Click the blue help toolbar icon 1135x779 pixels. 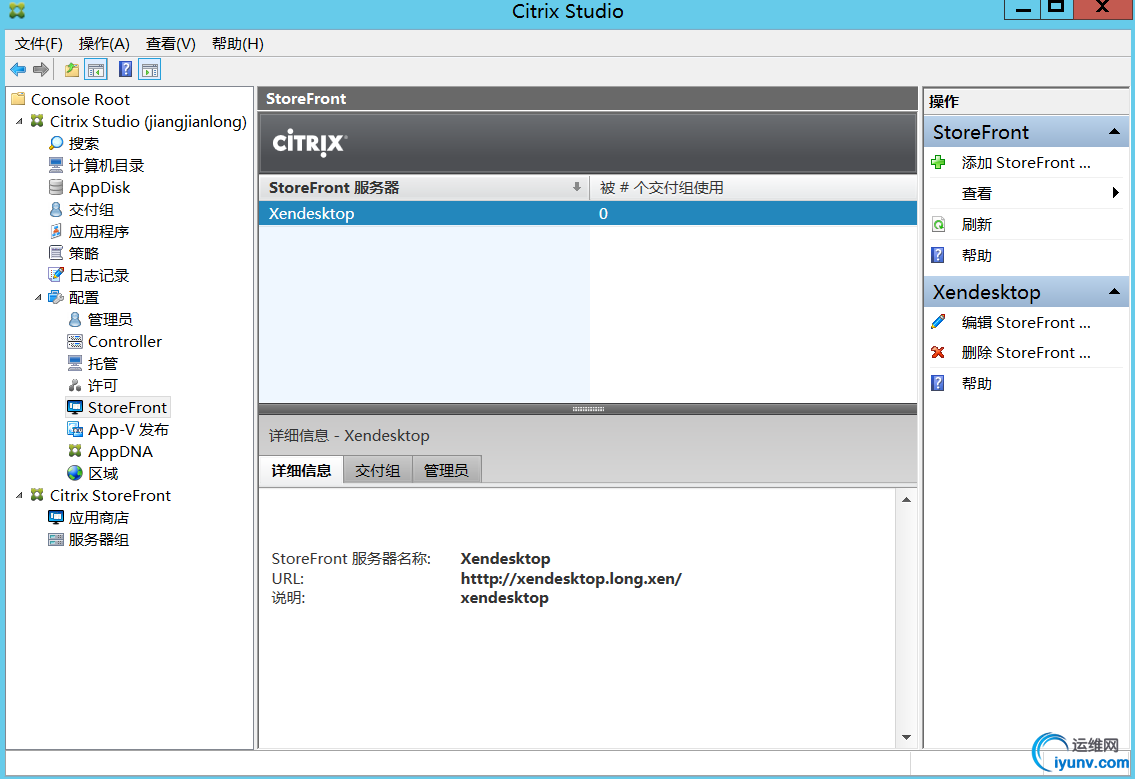coord(125,70)
